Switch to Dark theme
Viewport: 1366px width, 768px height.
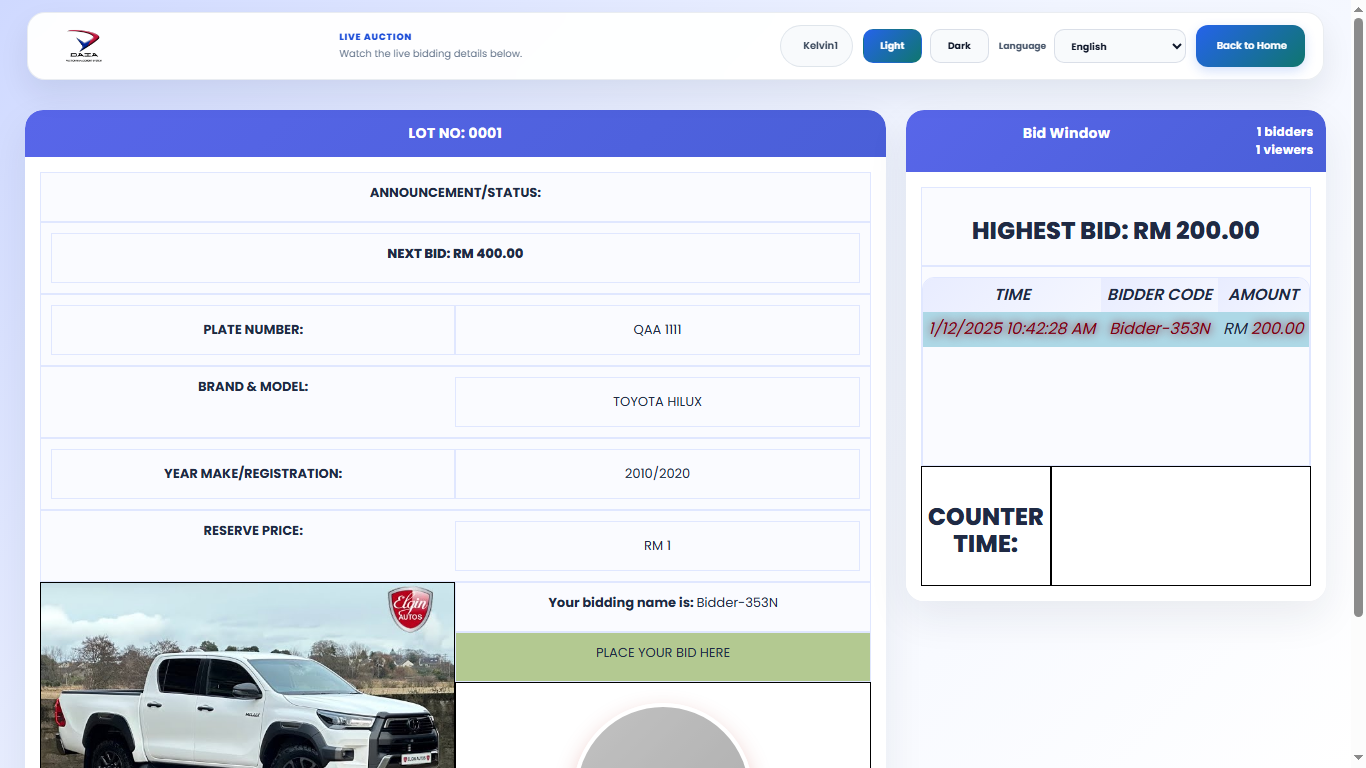(959, 46)
